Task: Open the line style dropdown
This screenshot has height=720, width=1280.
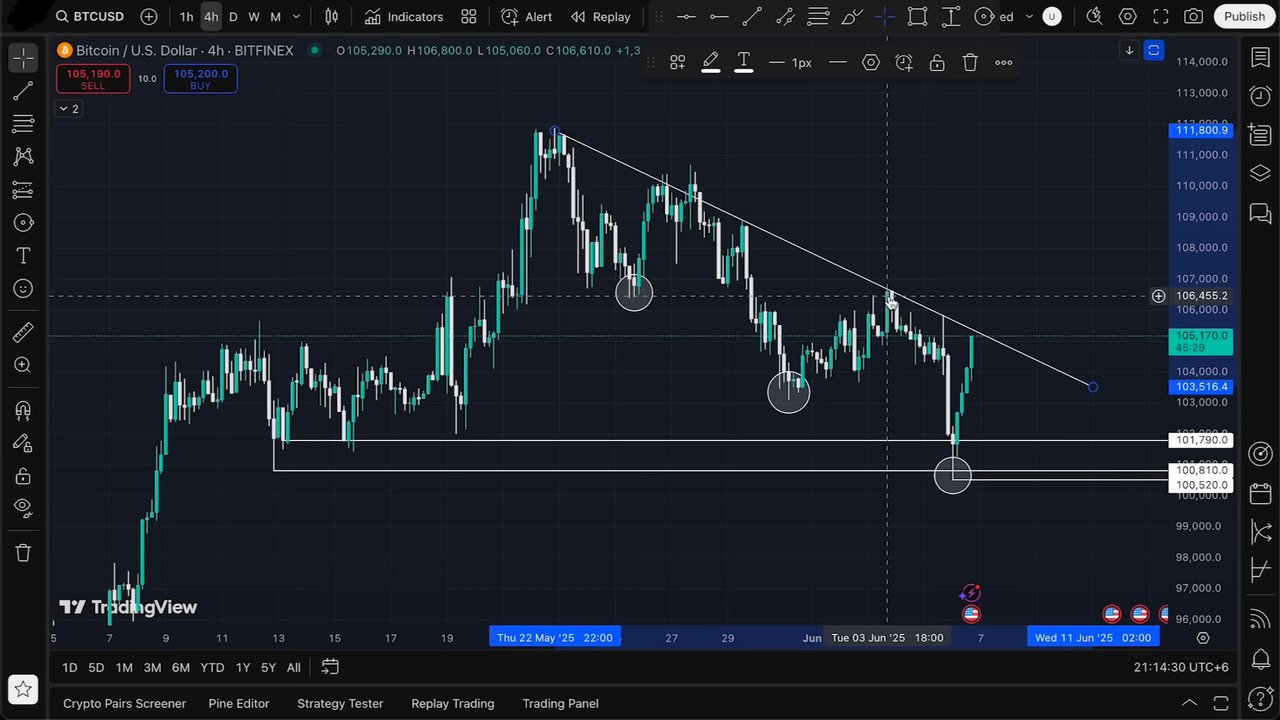Action: click(x=838, y=62)
